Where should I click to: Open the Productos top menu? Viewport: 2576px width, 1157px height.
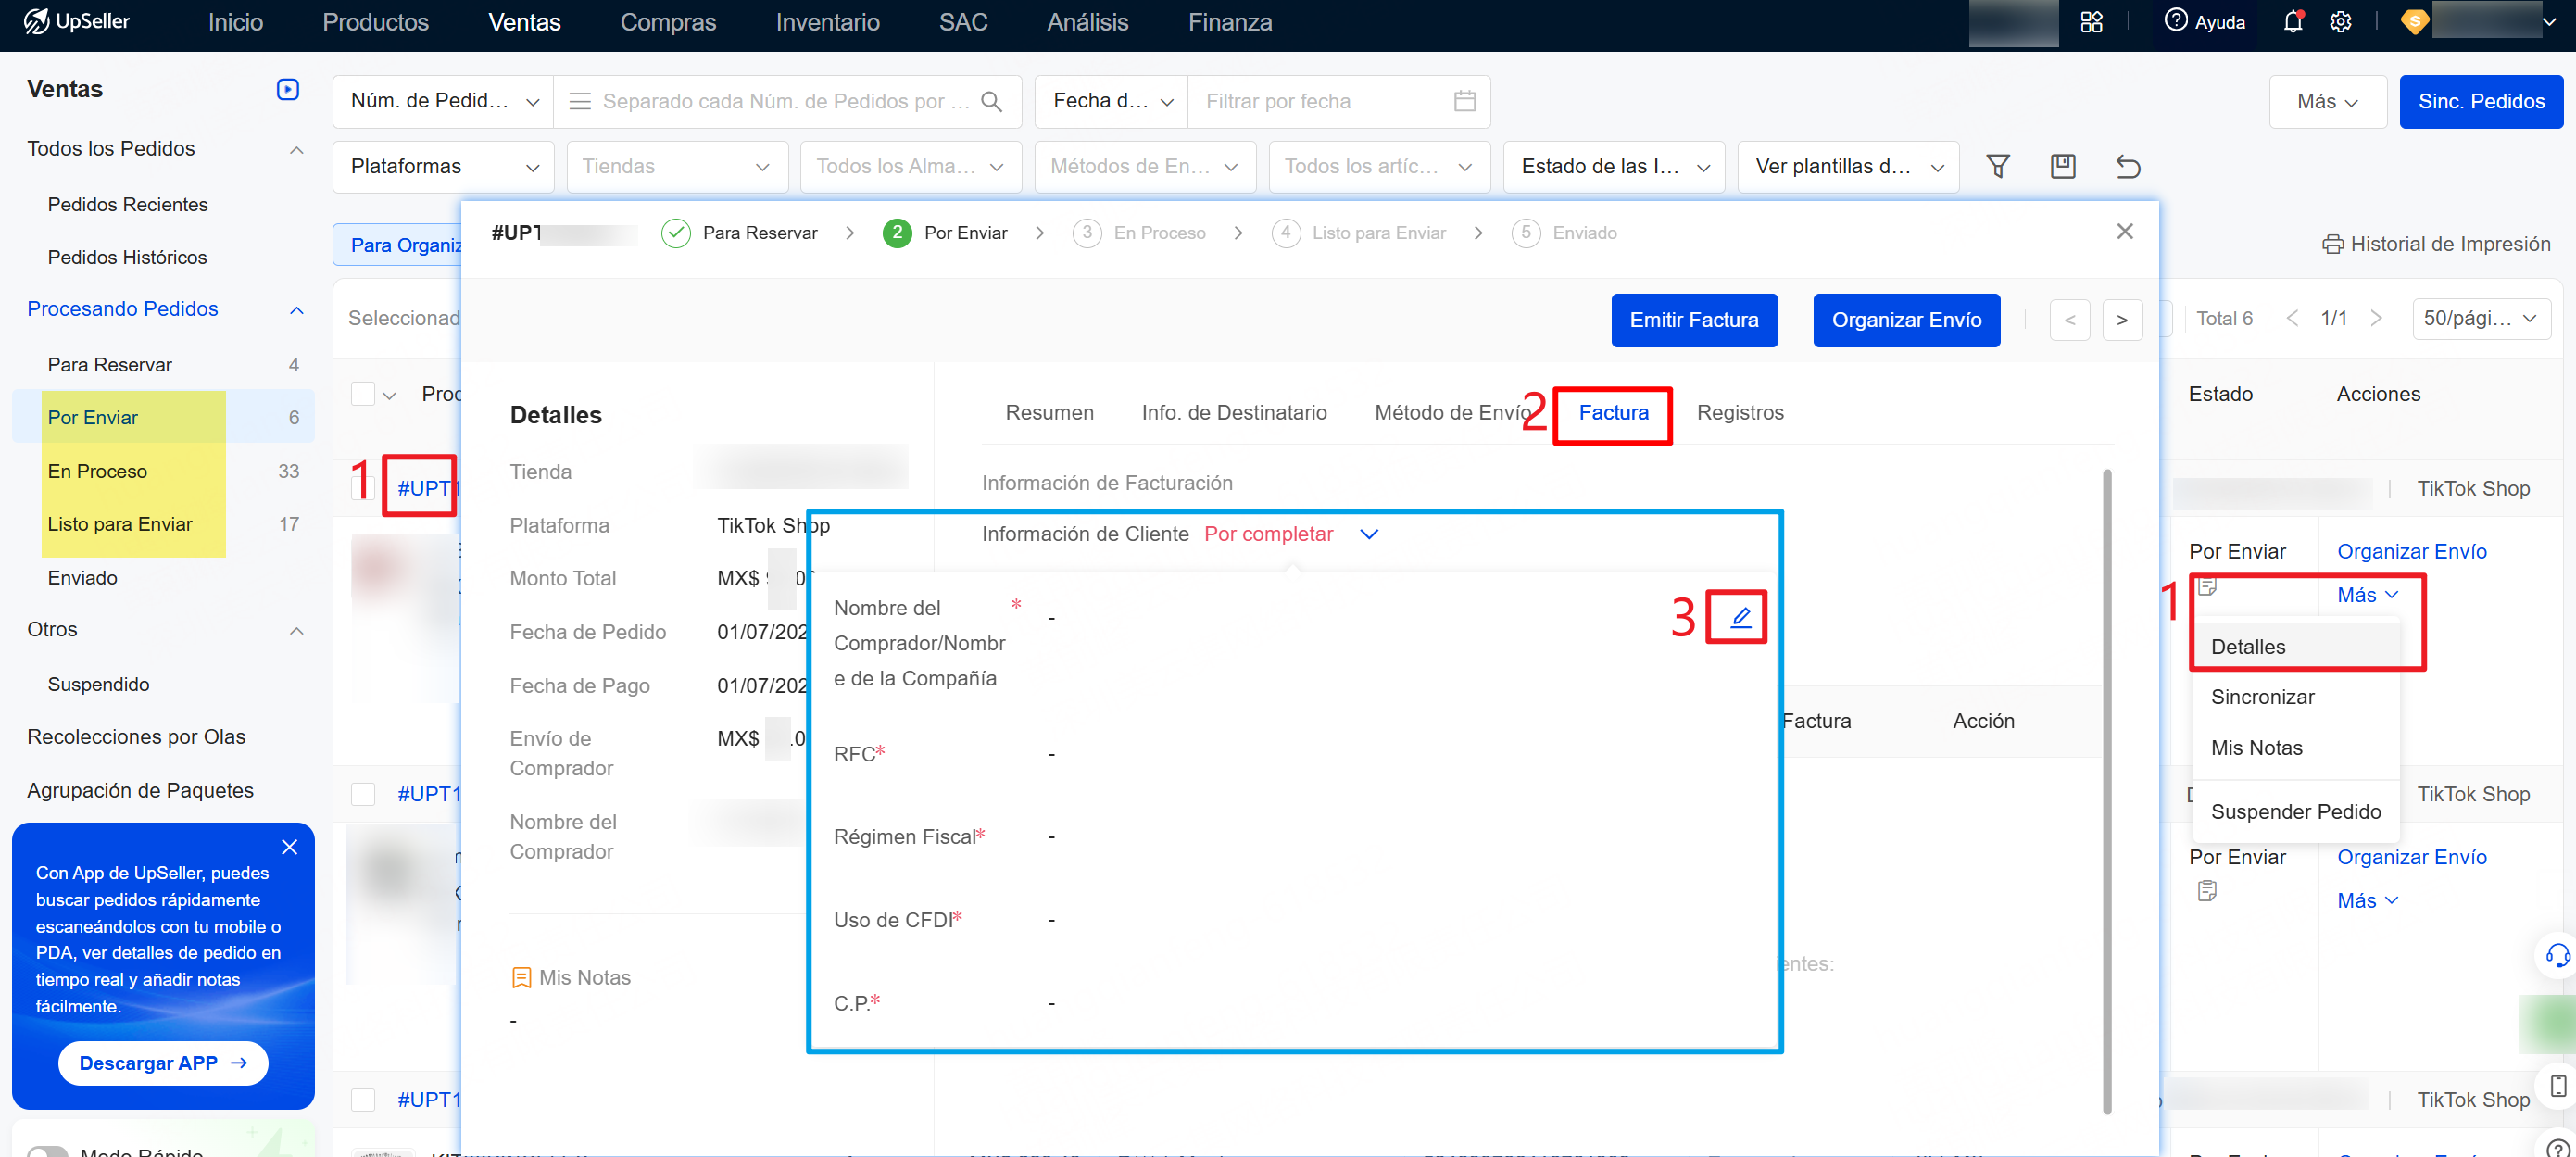[x=375, y=22]
